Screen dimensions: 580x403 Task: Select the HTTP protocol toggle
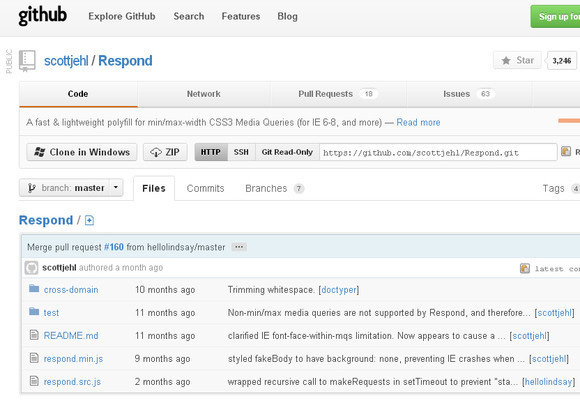pos(211,152)
